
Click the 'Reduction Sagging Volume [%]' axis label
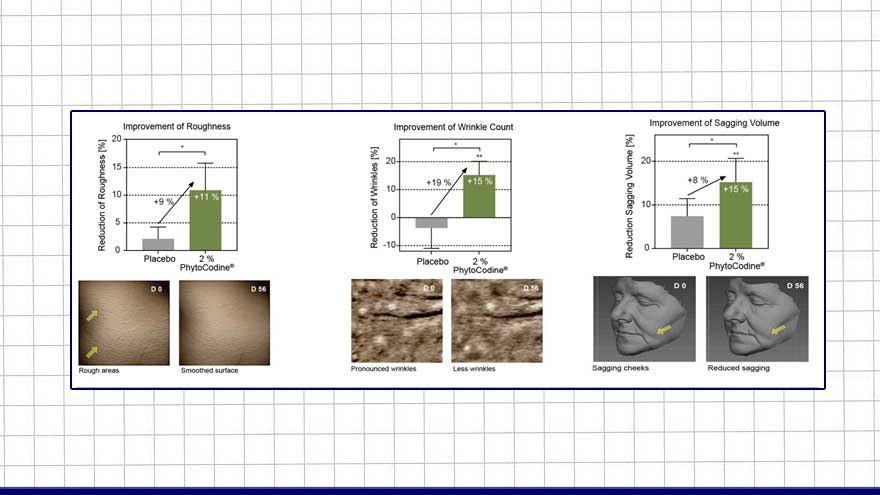click(x=629, y=196)
